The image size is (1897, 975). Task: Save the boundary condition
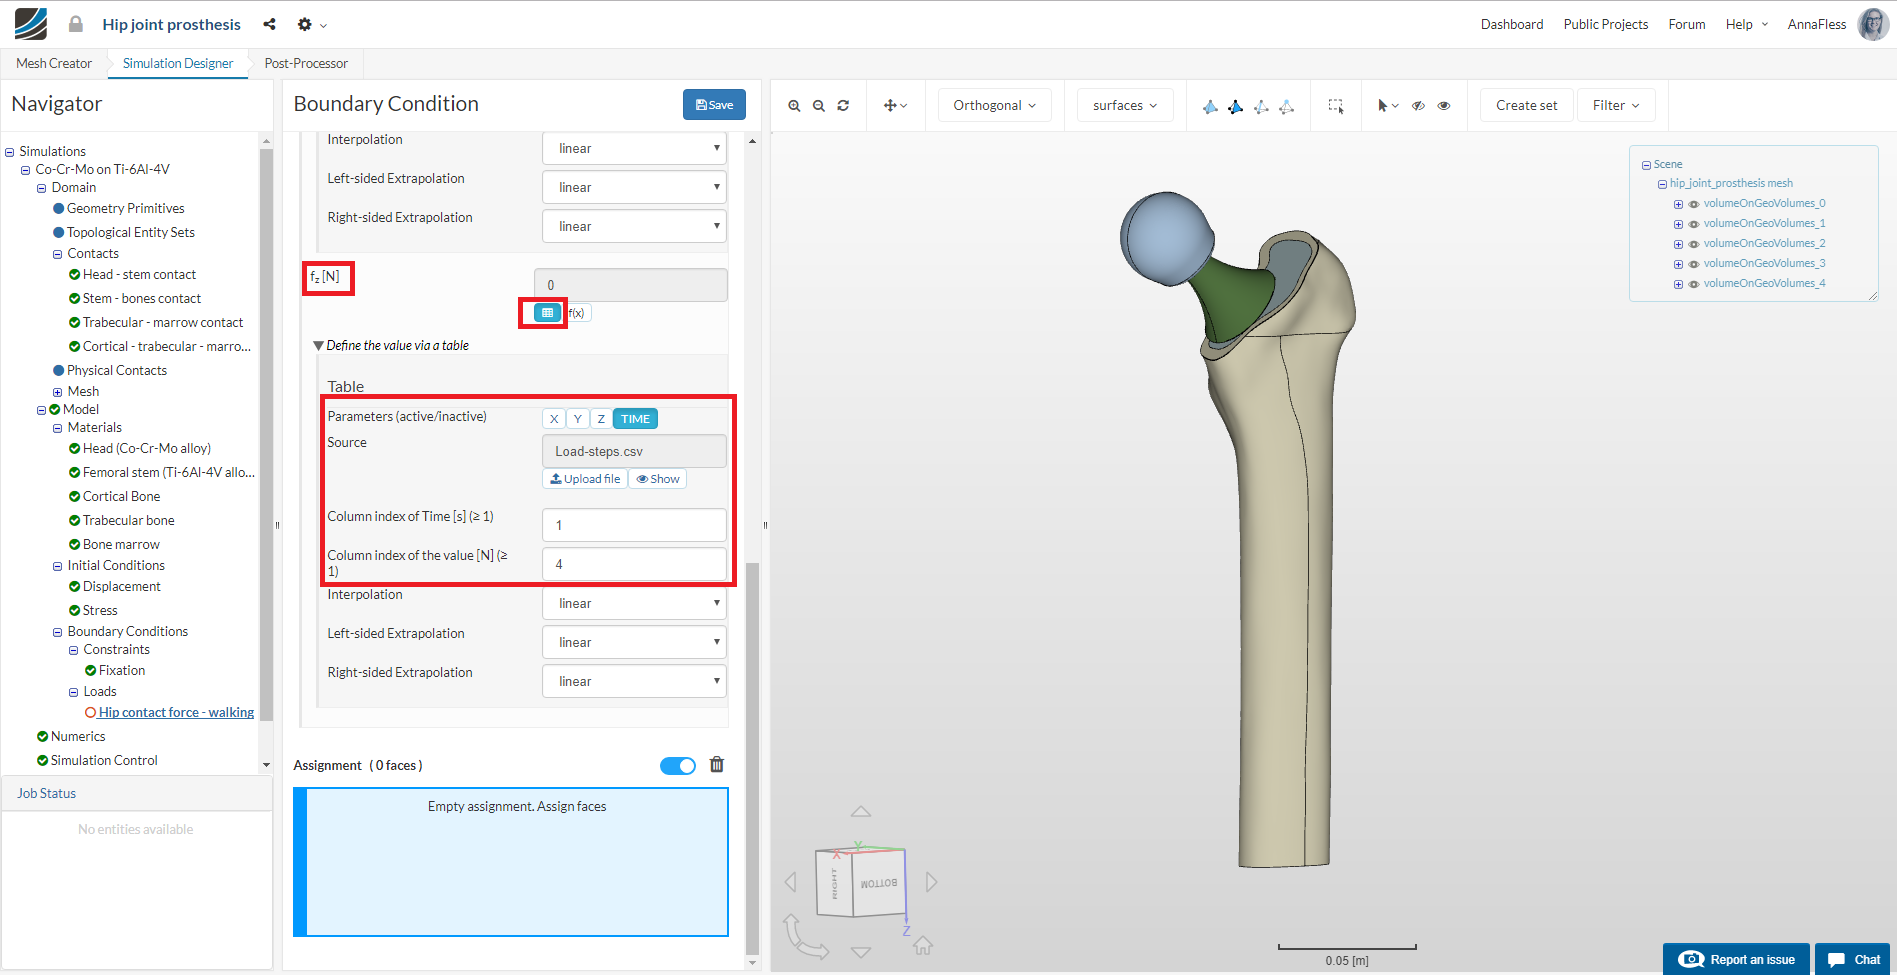point(714,105)
